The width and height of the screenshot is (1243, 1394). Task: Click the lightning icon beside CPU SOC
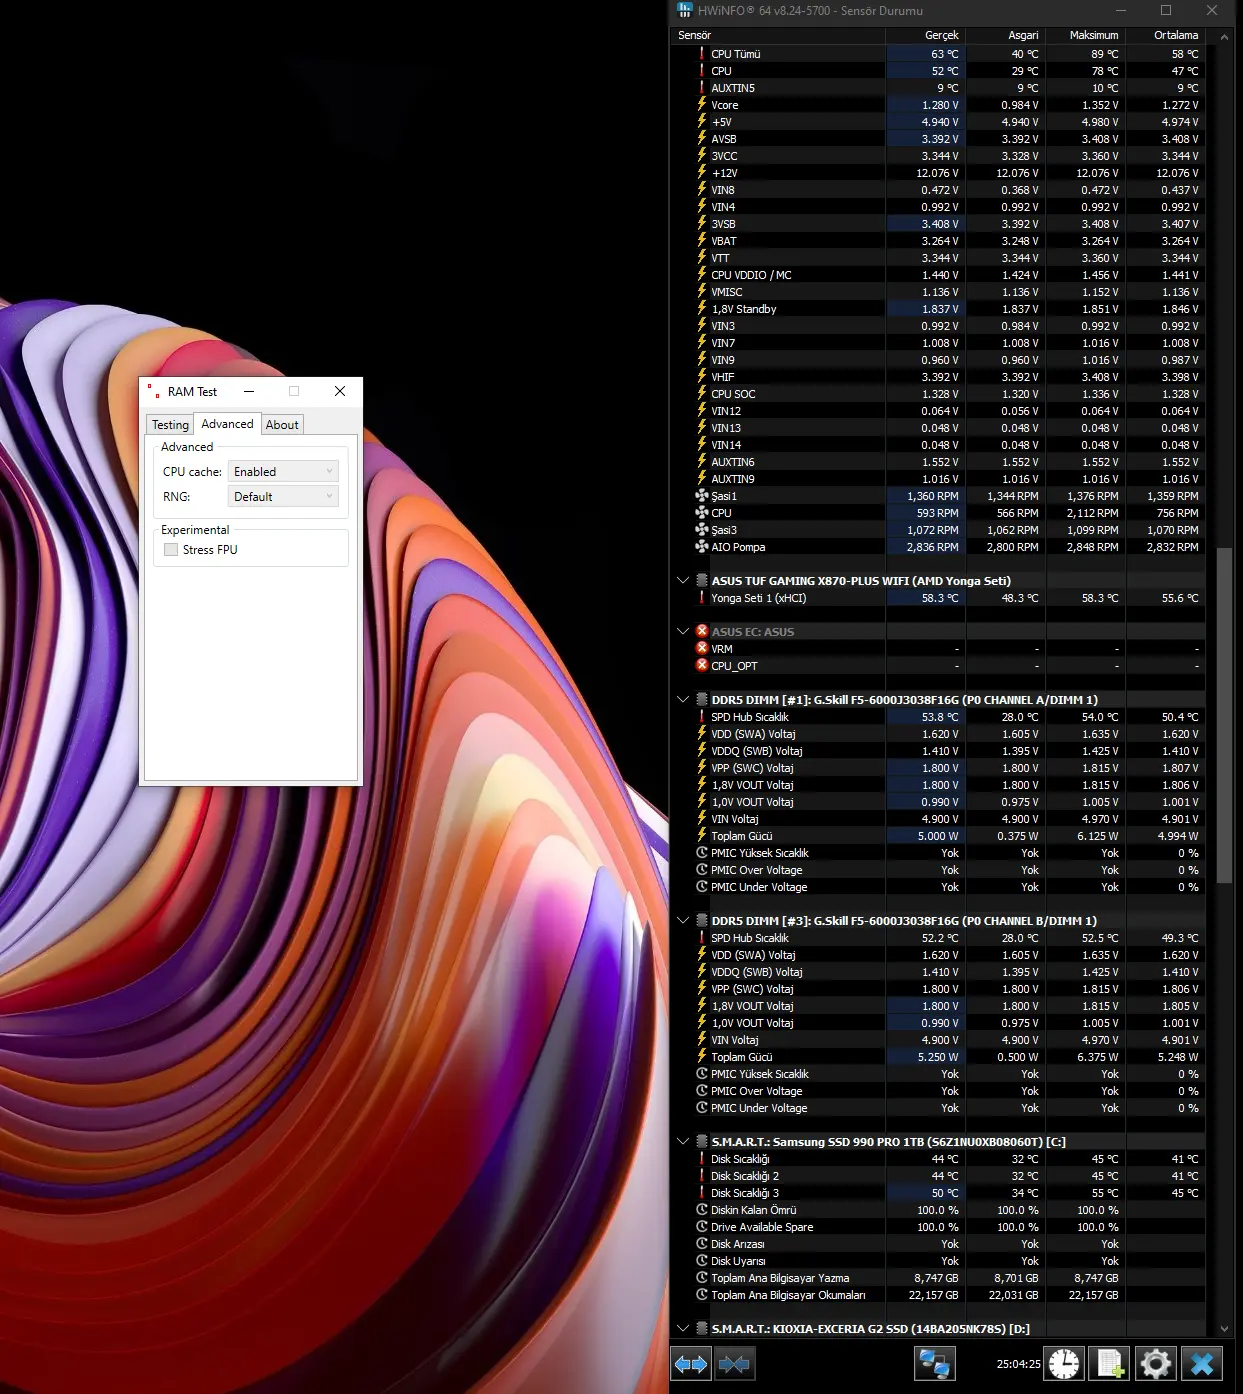(x=702, y=394)
